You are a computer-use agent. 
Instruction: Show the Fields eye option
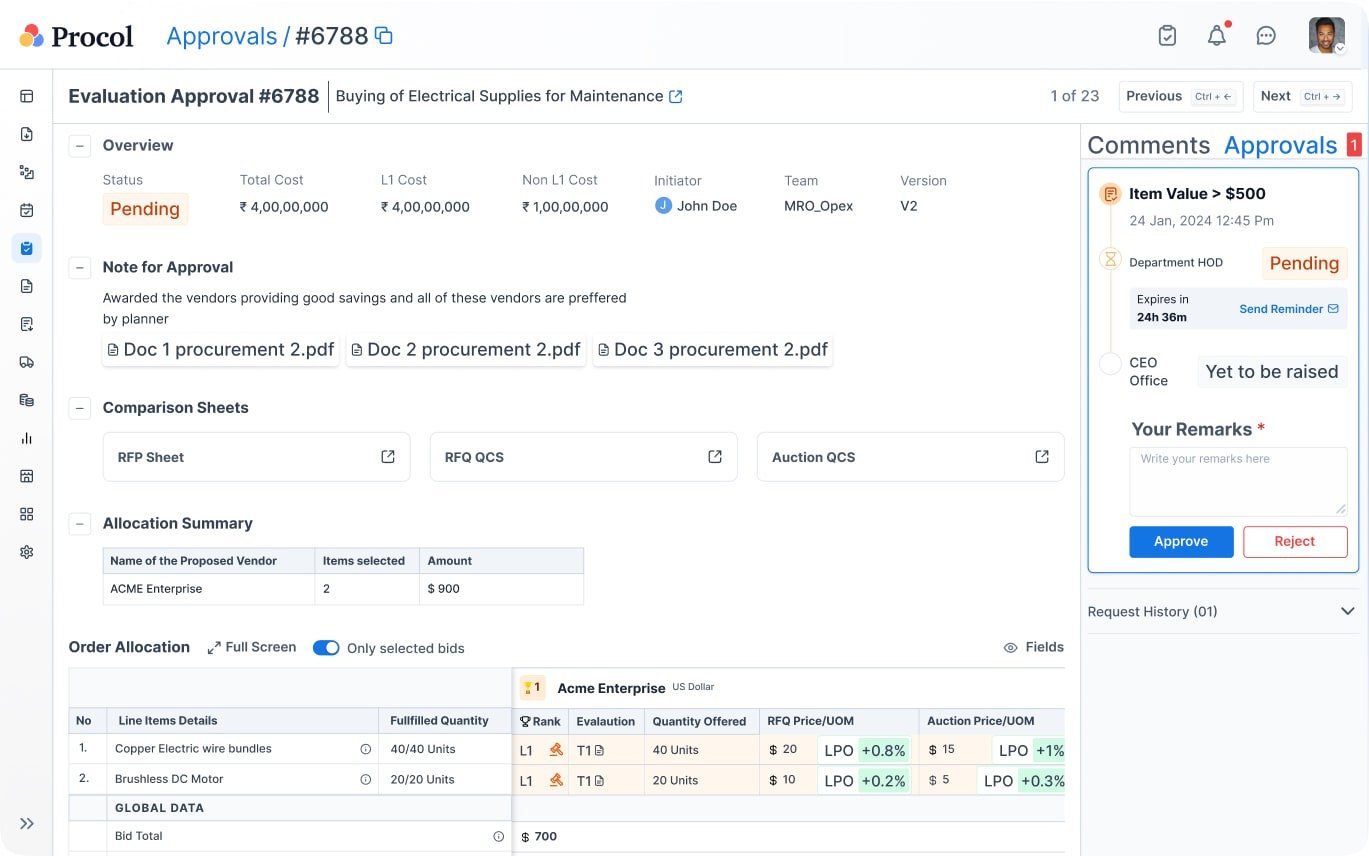[1033, 647]
